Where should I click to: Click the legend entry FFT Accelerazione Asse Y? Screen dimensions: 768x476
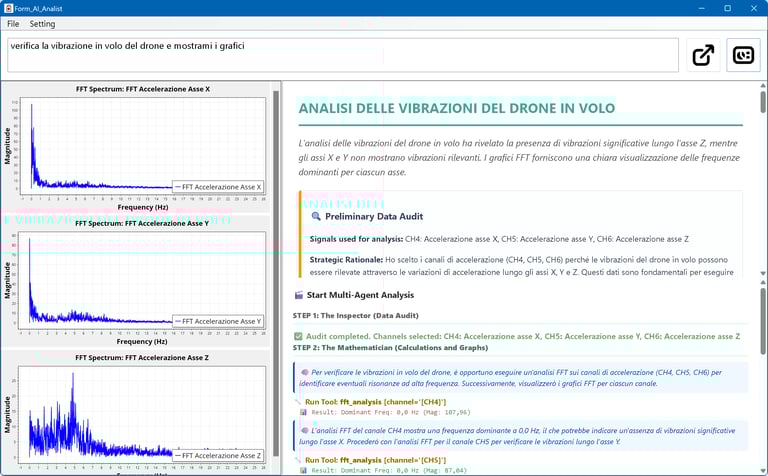[x=218, y=321]
